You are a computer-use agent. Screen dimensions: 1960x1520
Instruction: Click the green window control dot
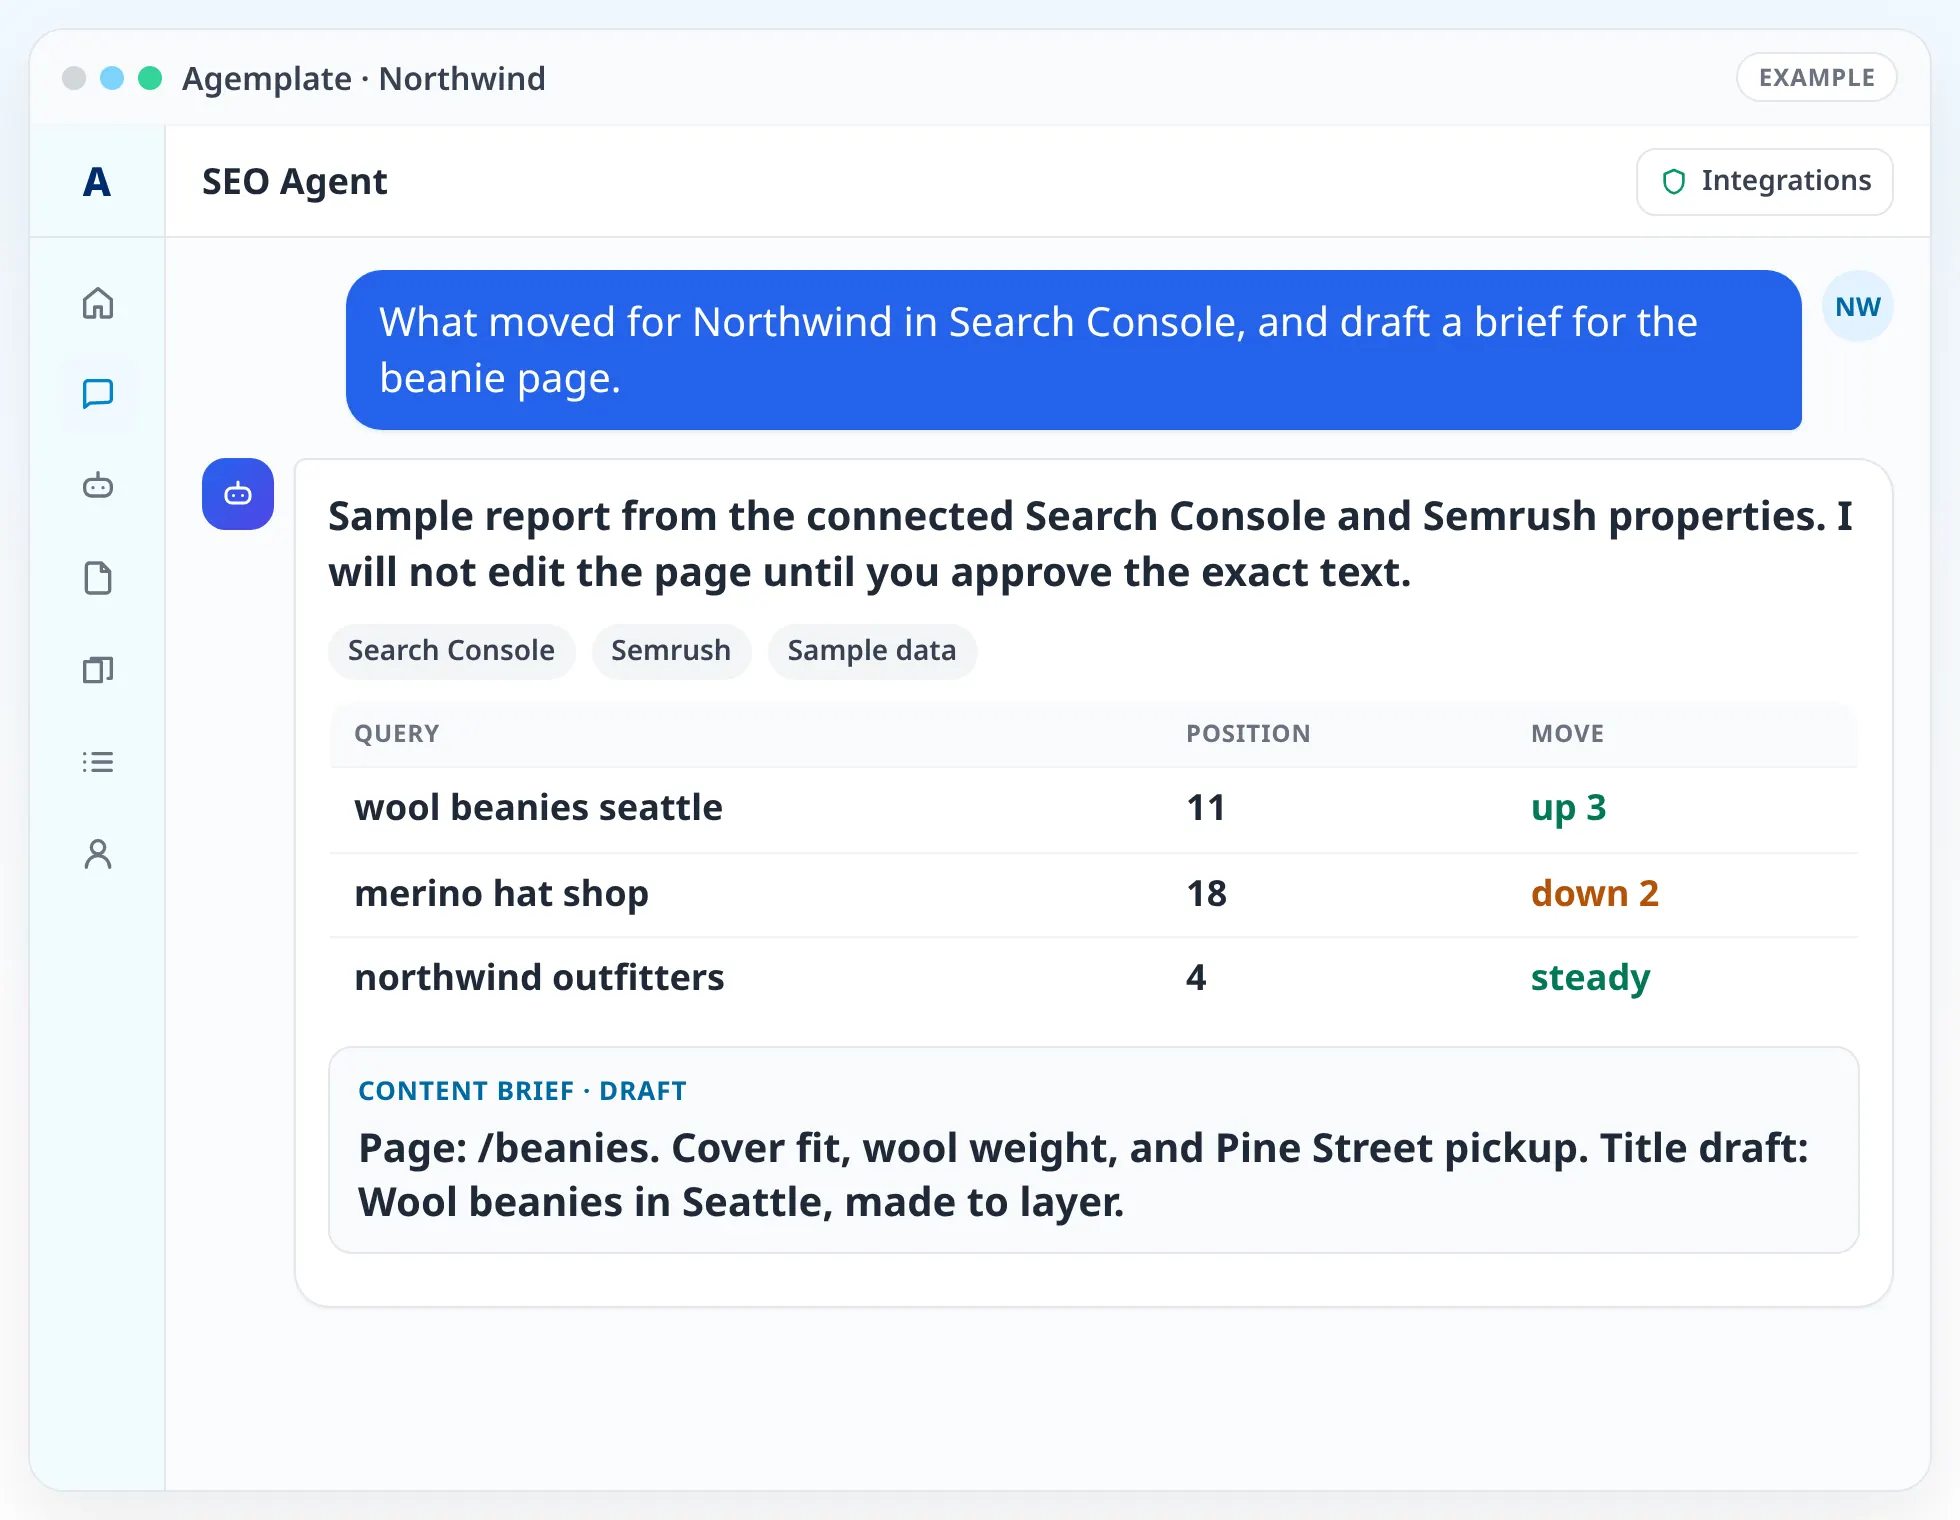coord(150,78)
